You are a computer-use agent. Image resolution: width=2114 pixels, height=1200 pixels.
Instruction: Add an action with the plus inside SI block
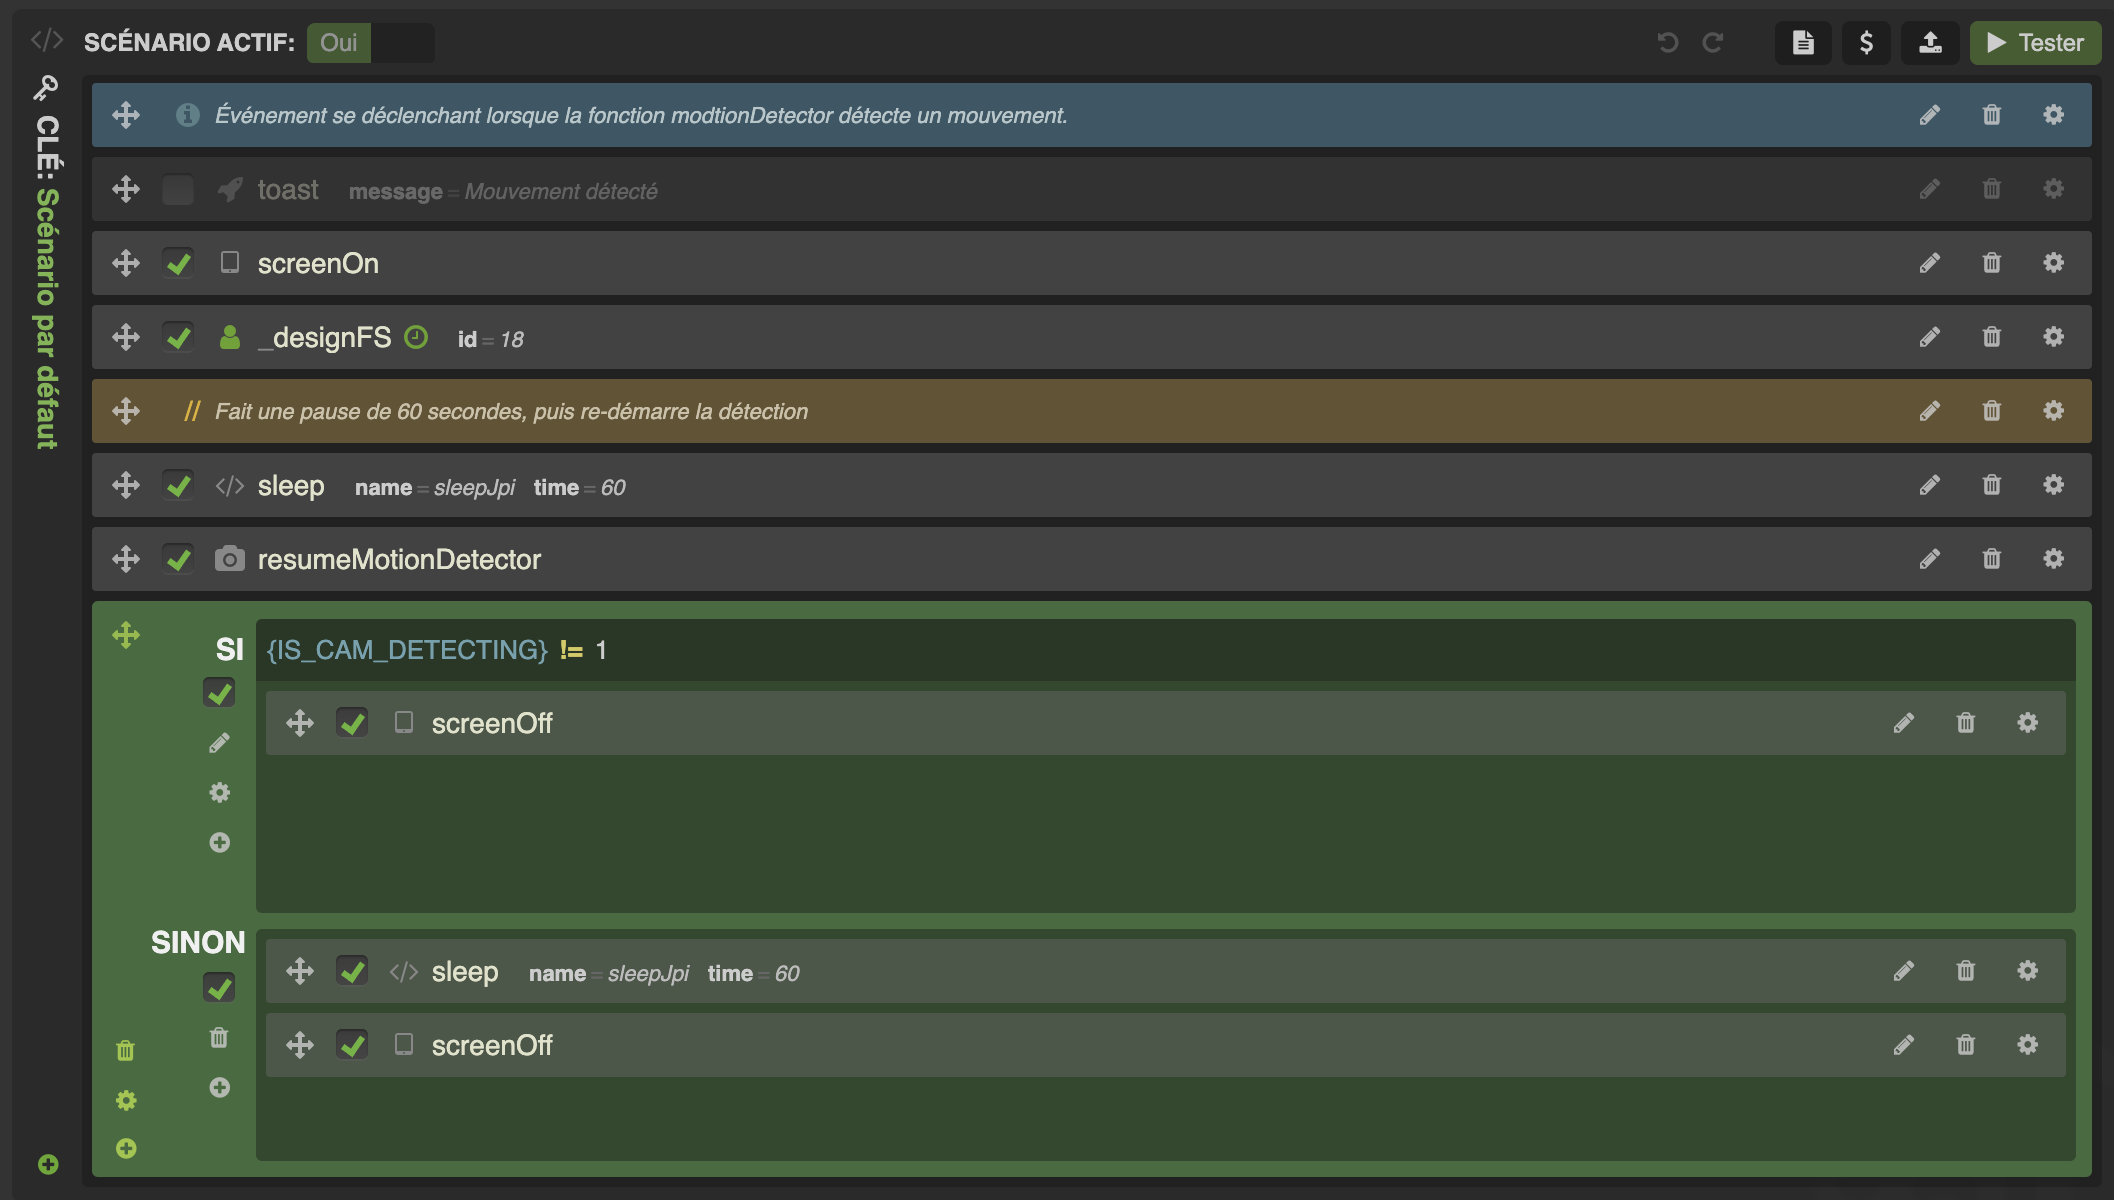pos(219,842)
